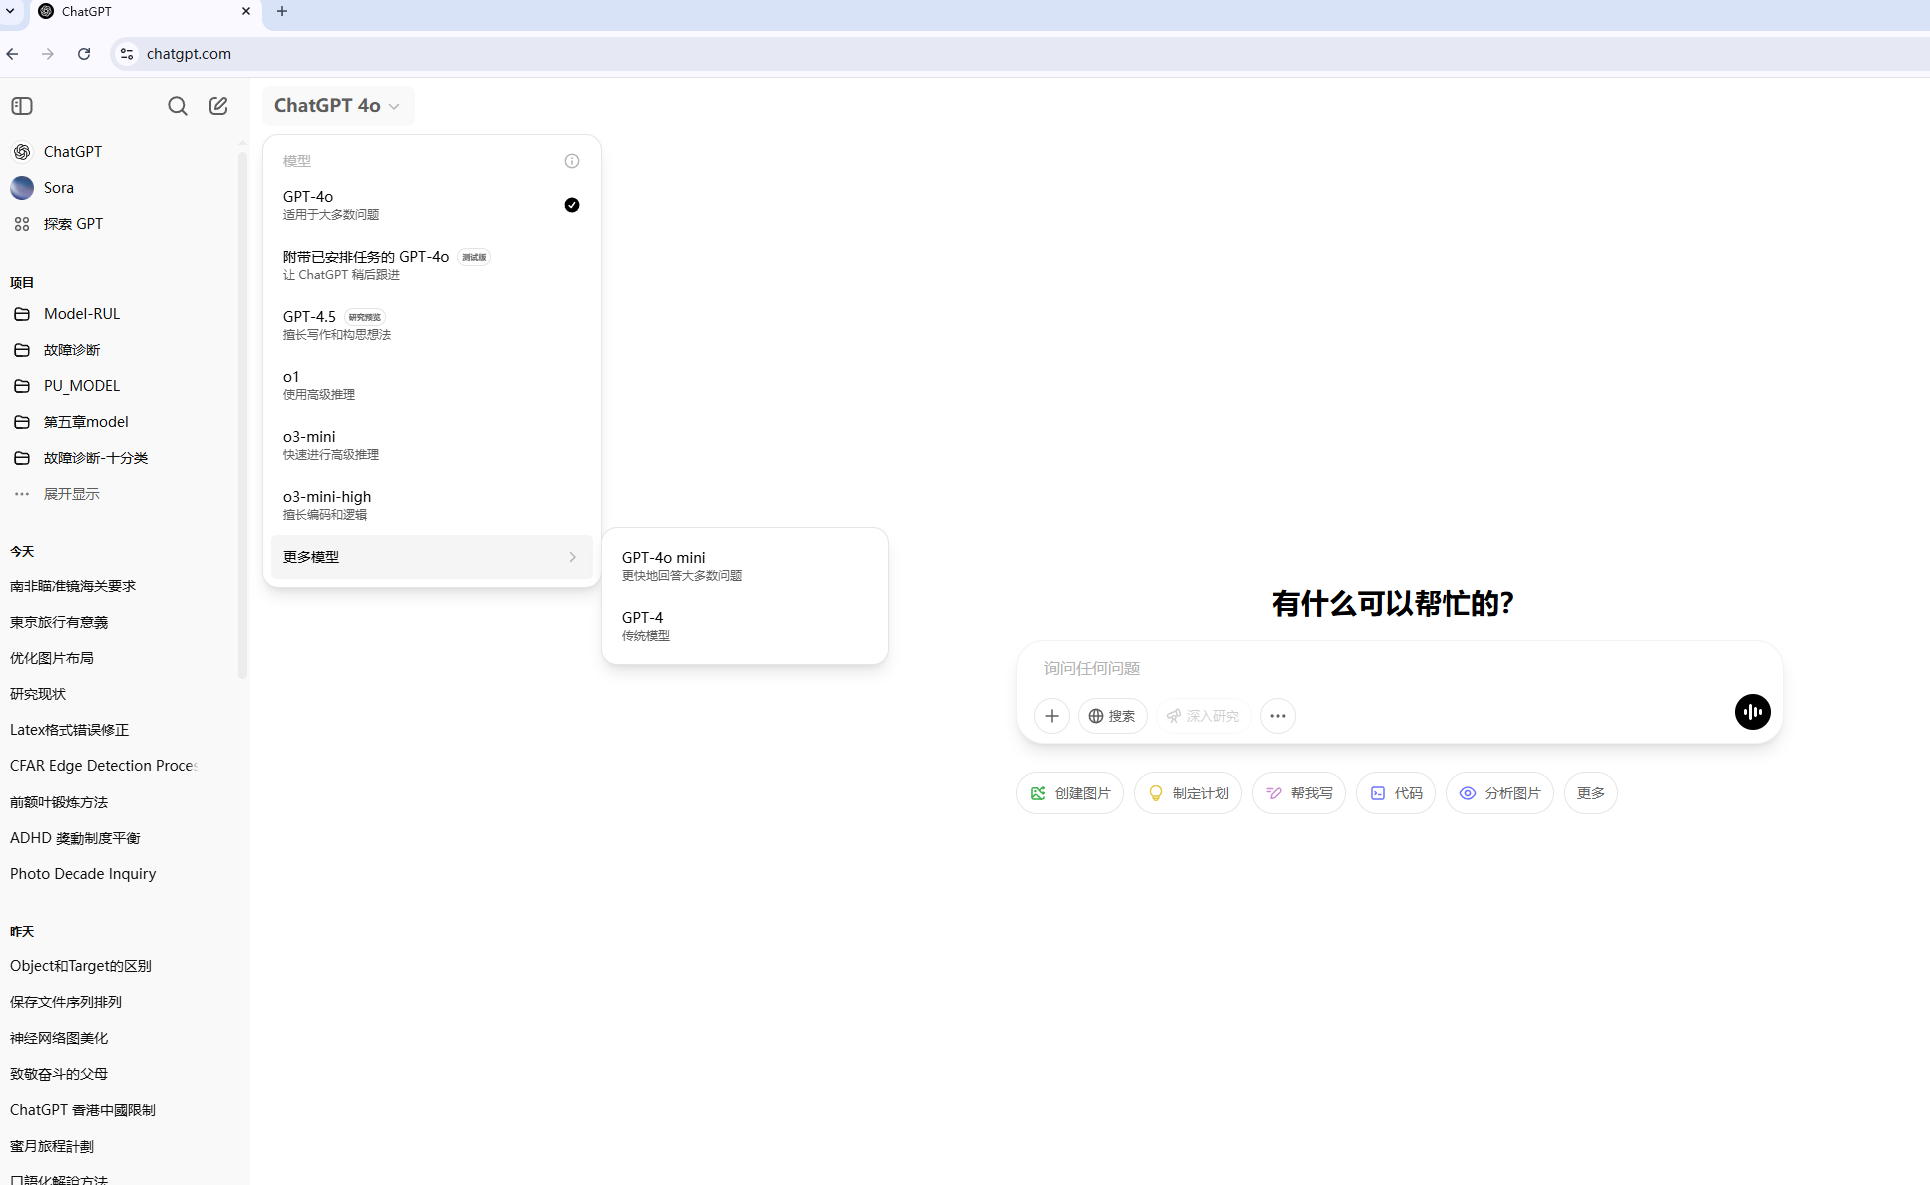Click the folder icon next to 第五章model

tap(22, 422)
